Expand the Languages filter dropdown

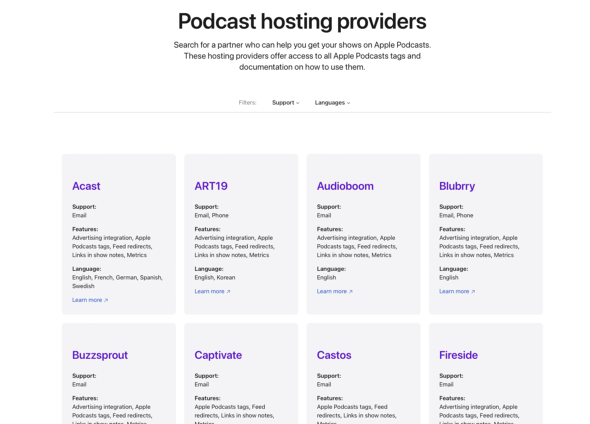332,103
